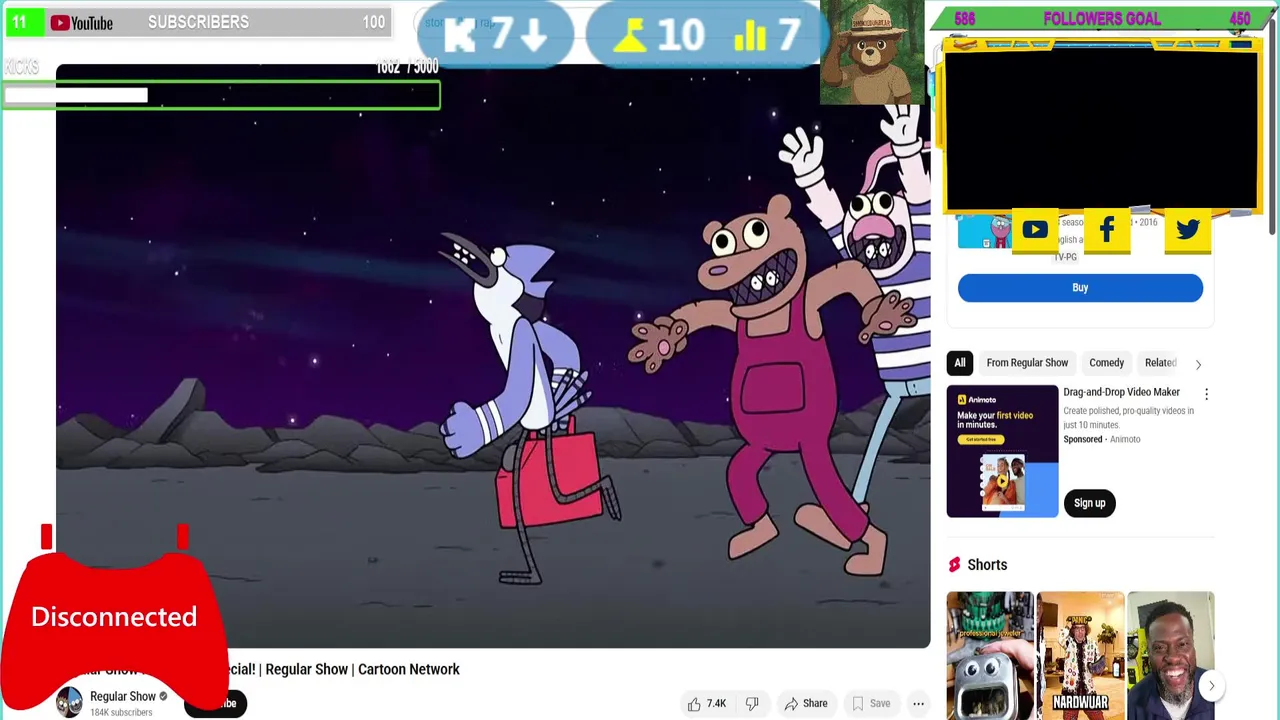Click the TV-PG rating label
The width and height of the screenshot is (1280, 720).
(1065, 257)
